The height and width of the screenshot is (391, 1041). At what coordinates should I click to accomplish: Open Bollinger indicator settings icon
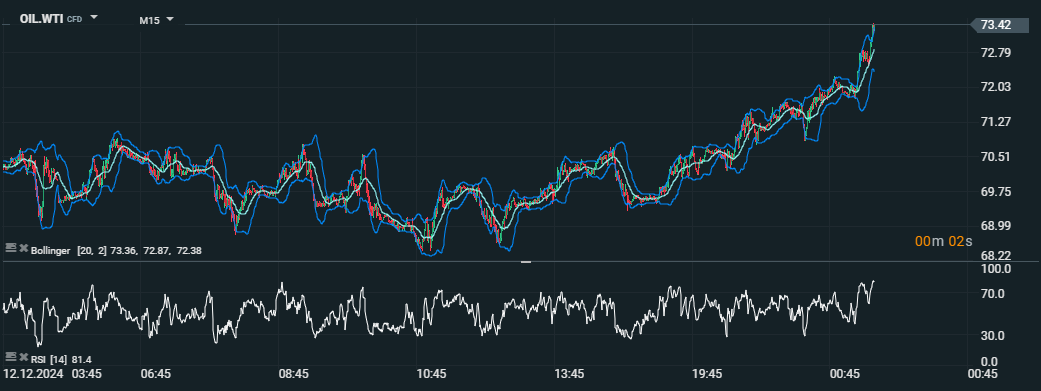pos(10,248)
